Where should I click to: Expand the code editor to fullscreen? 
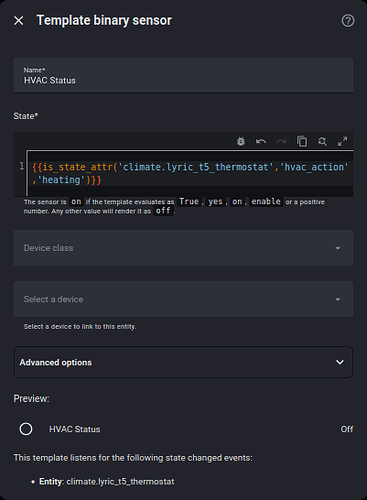[342, 141]
